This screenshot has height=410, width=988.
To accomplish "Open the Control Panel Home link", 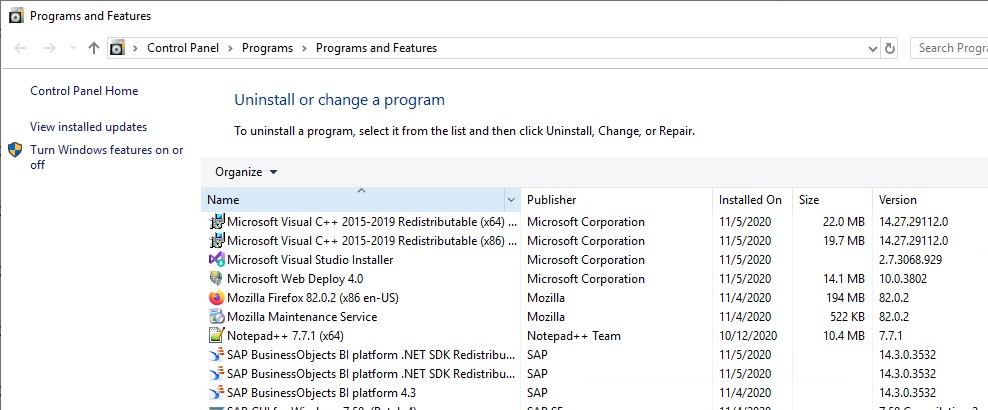I will click(x=84, y=91).
